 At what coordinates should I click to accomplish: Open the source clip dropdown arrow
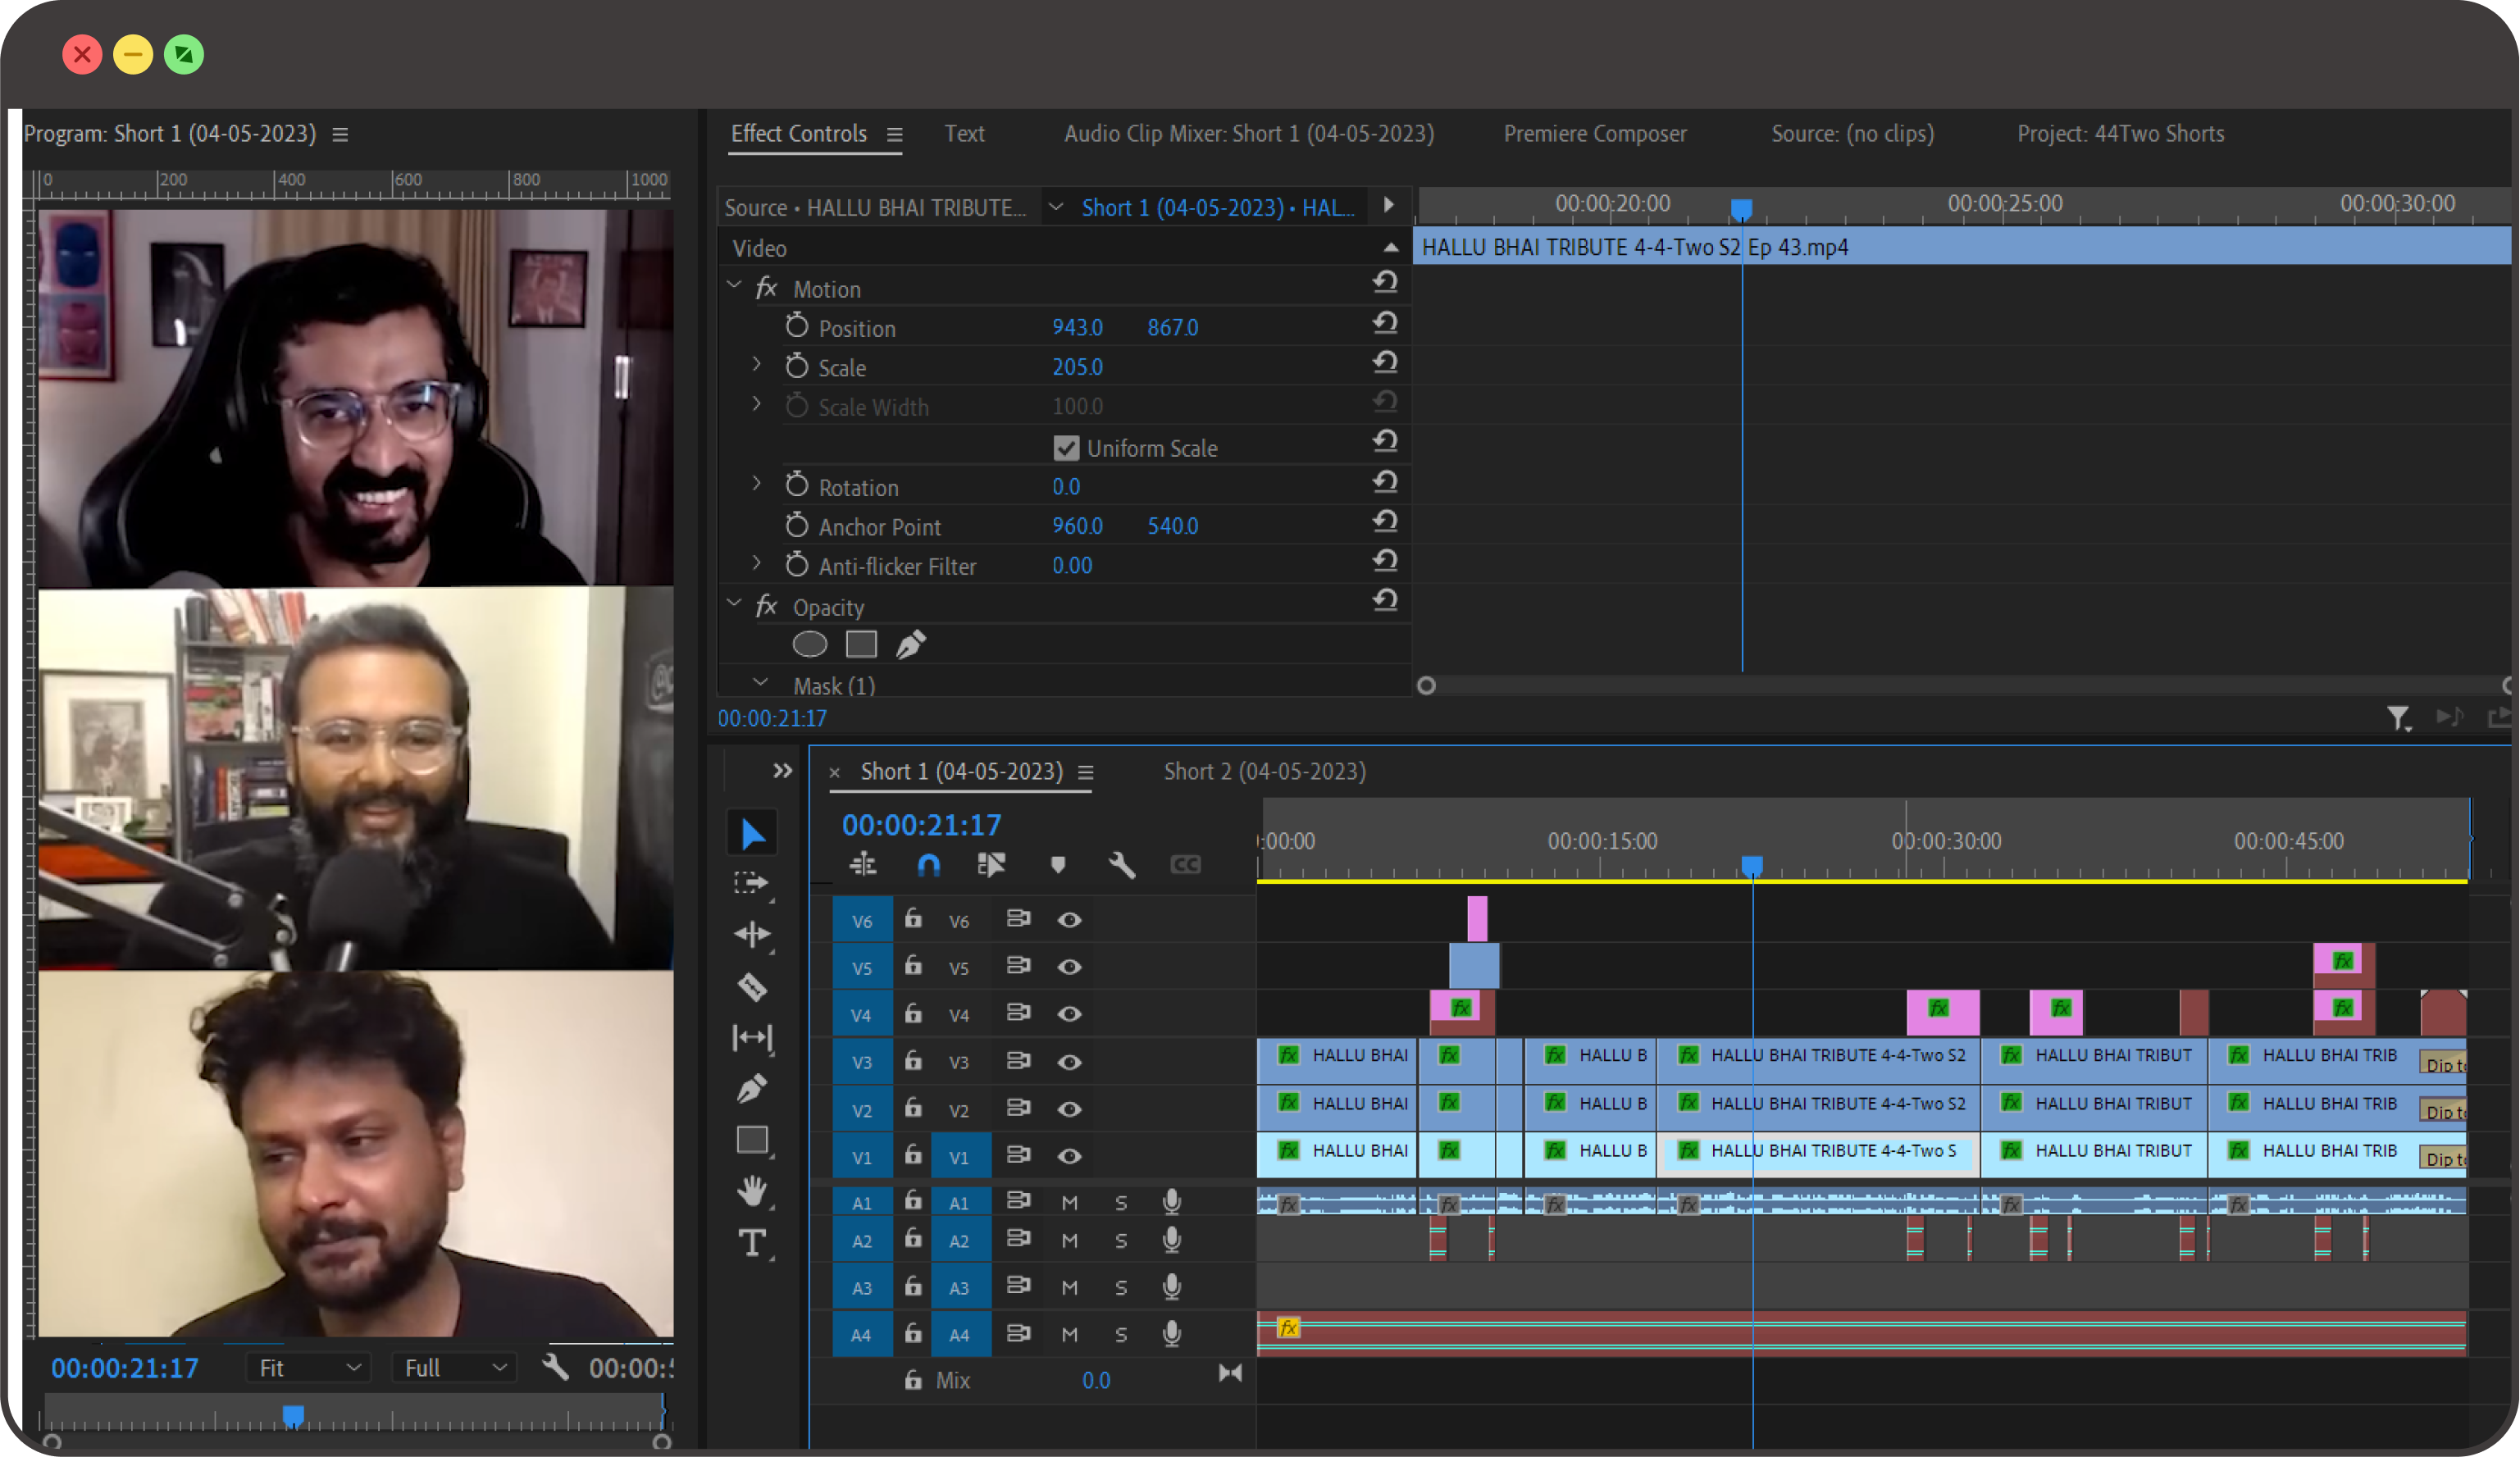(1055, 207)
